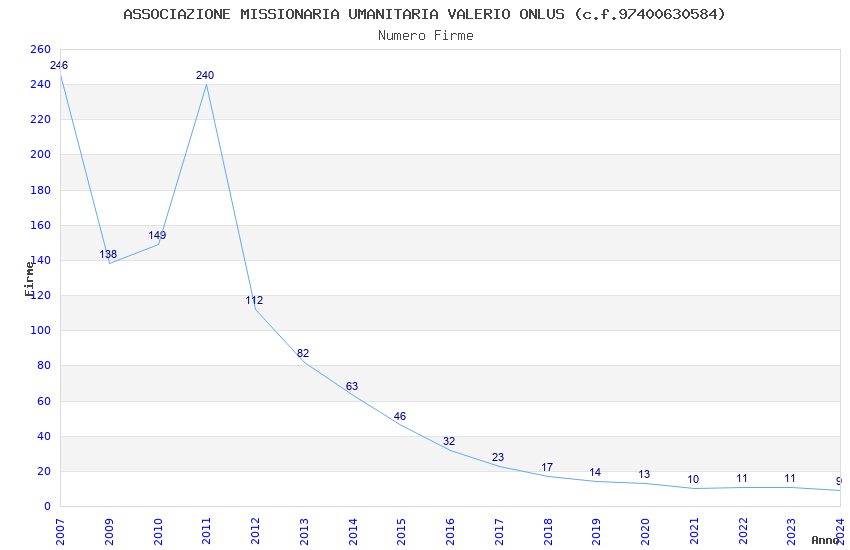This screenshot has width=850, height=550.
Task: Click the x-axis year 2023
Action: [x=792, y=532]
